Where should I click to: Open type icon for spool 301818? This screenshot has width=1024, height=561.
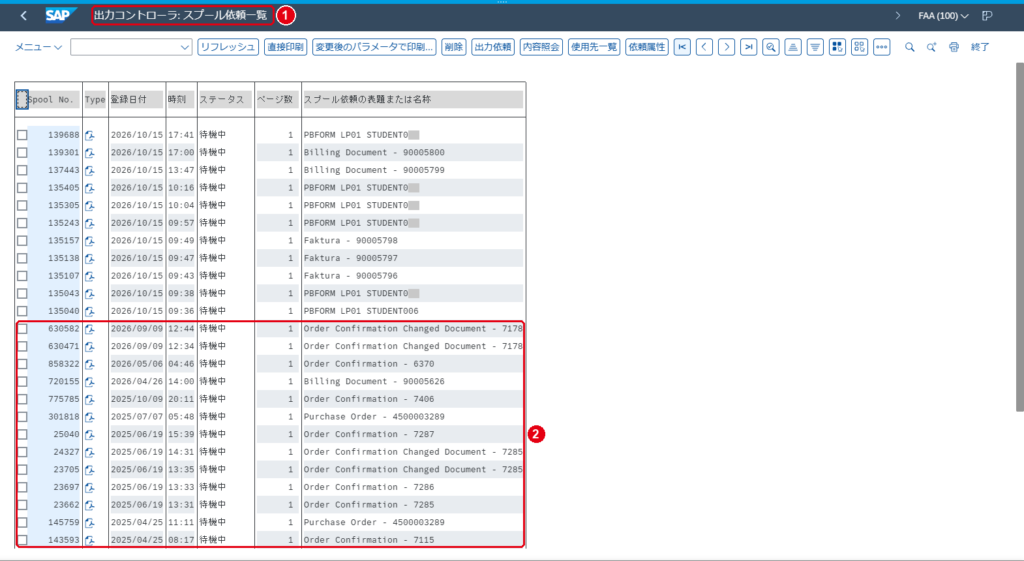[x=89, y=417]
